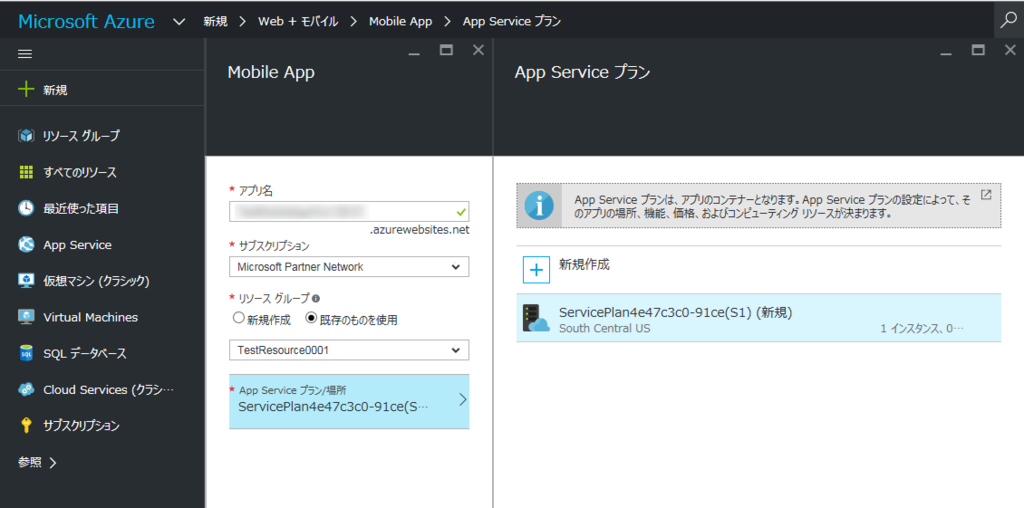
Task: Open the サブスクリプション dropdown Microsoft Partner Network
Action: pos(349,266)
